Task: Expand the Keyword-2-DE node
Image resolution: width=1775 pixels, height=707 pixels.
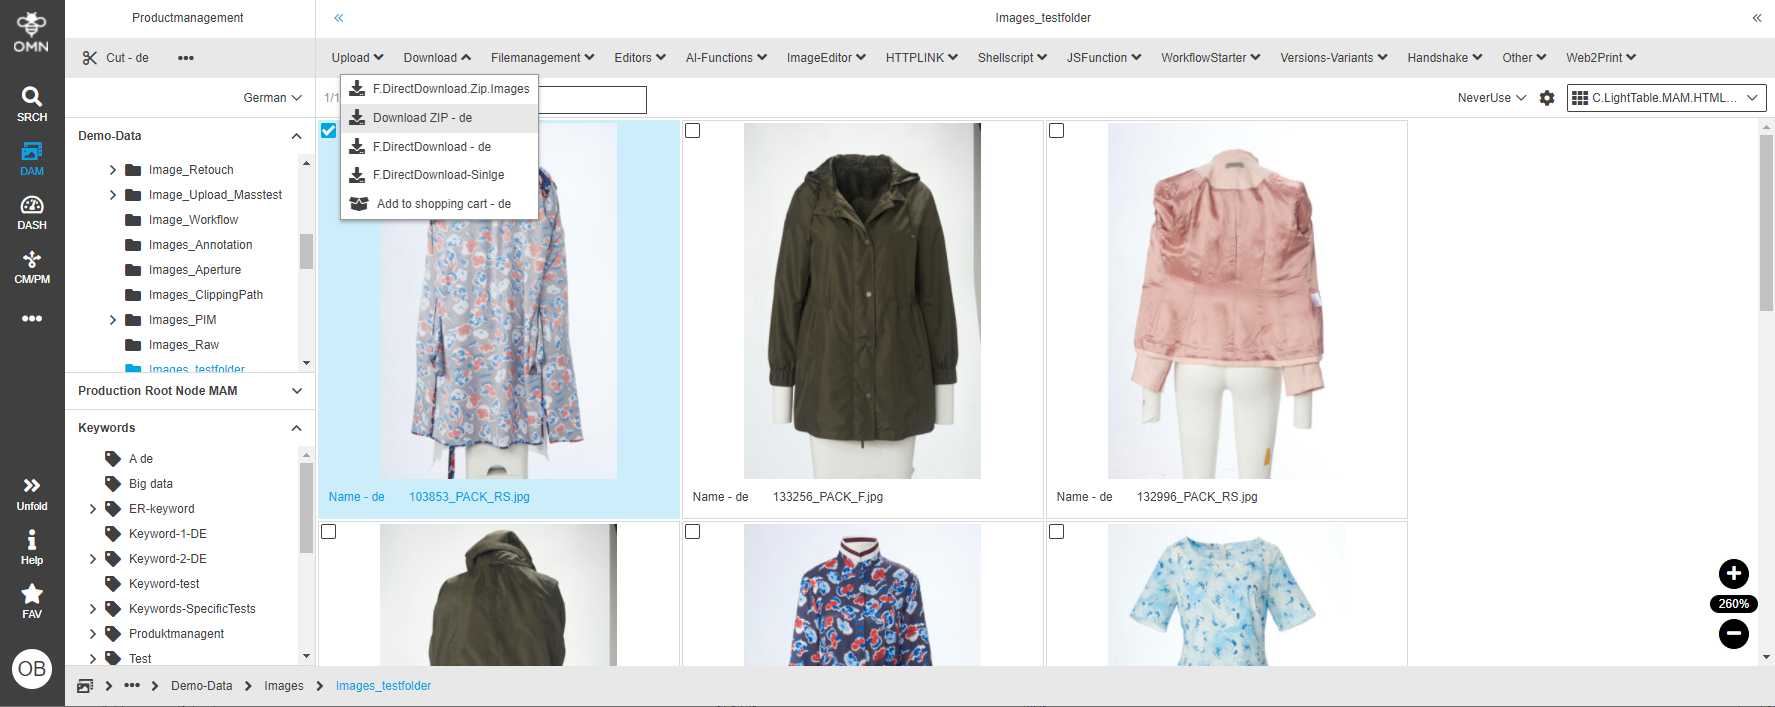Action: point(93,559)
